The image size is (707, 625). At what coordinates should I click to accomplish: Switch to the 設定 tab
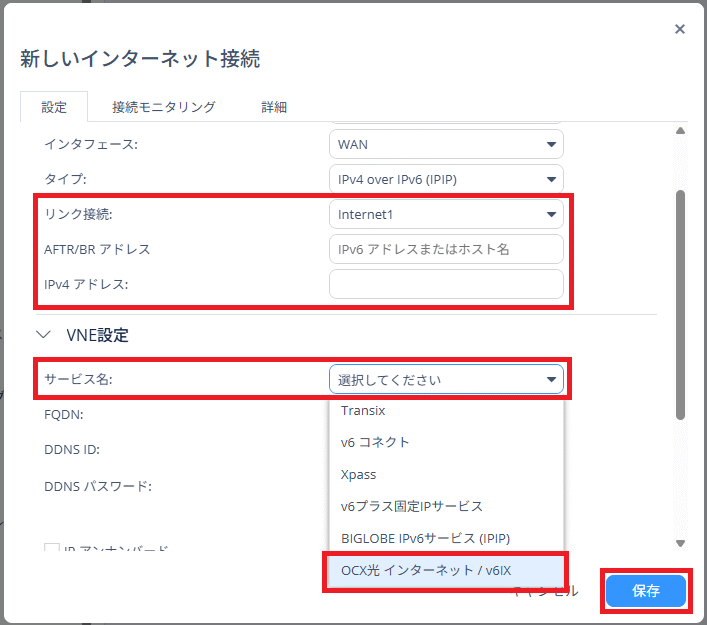(54, 107)
